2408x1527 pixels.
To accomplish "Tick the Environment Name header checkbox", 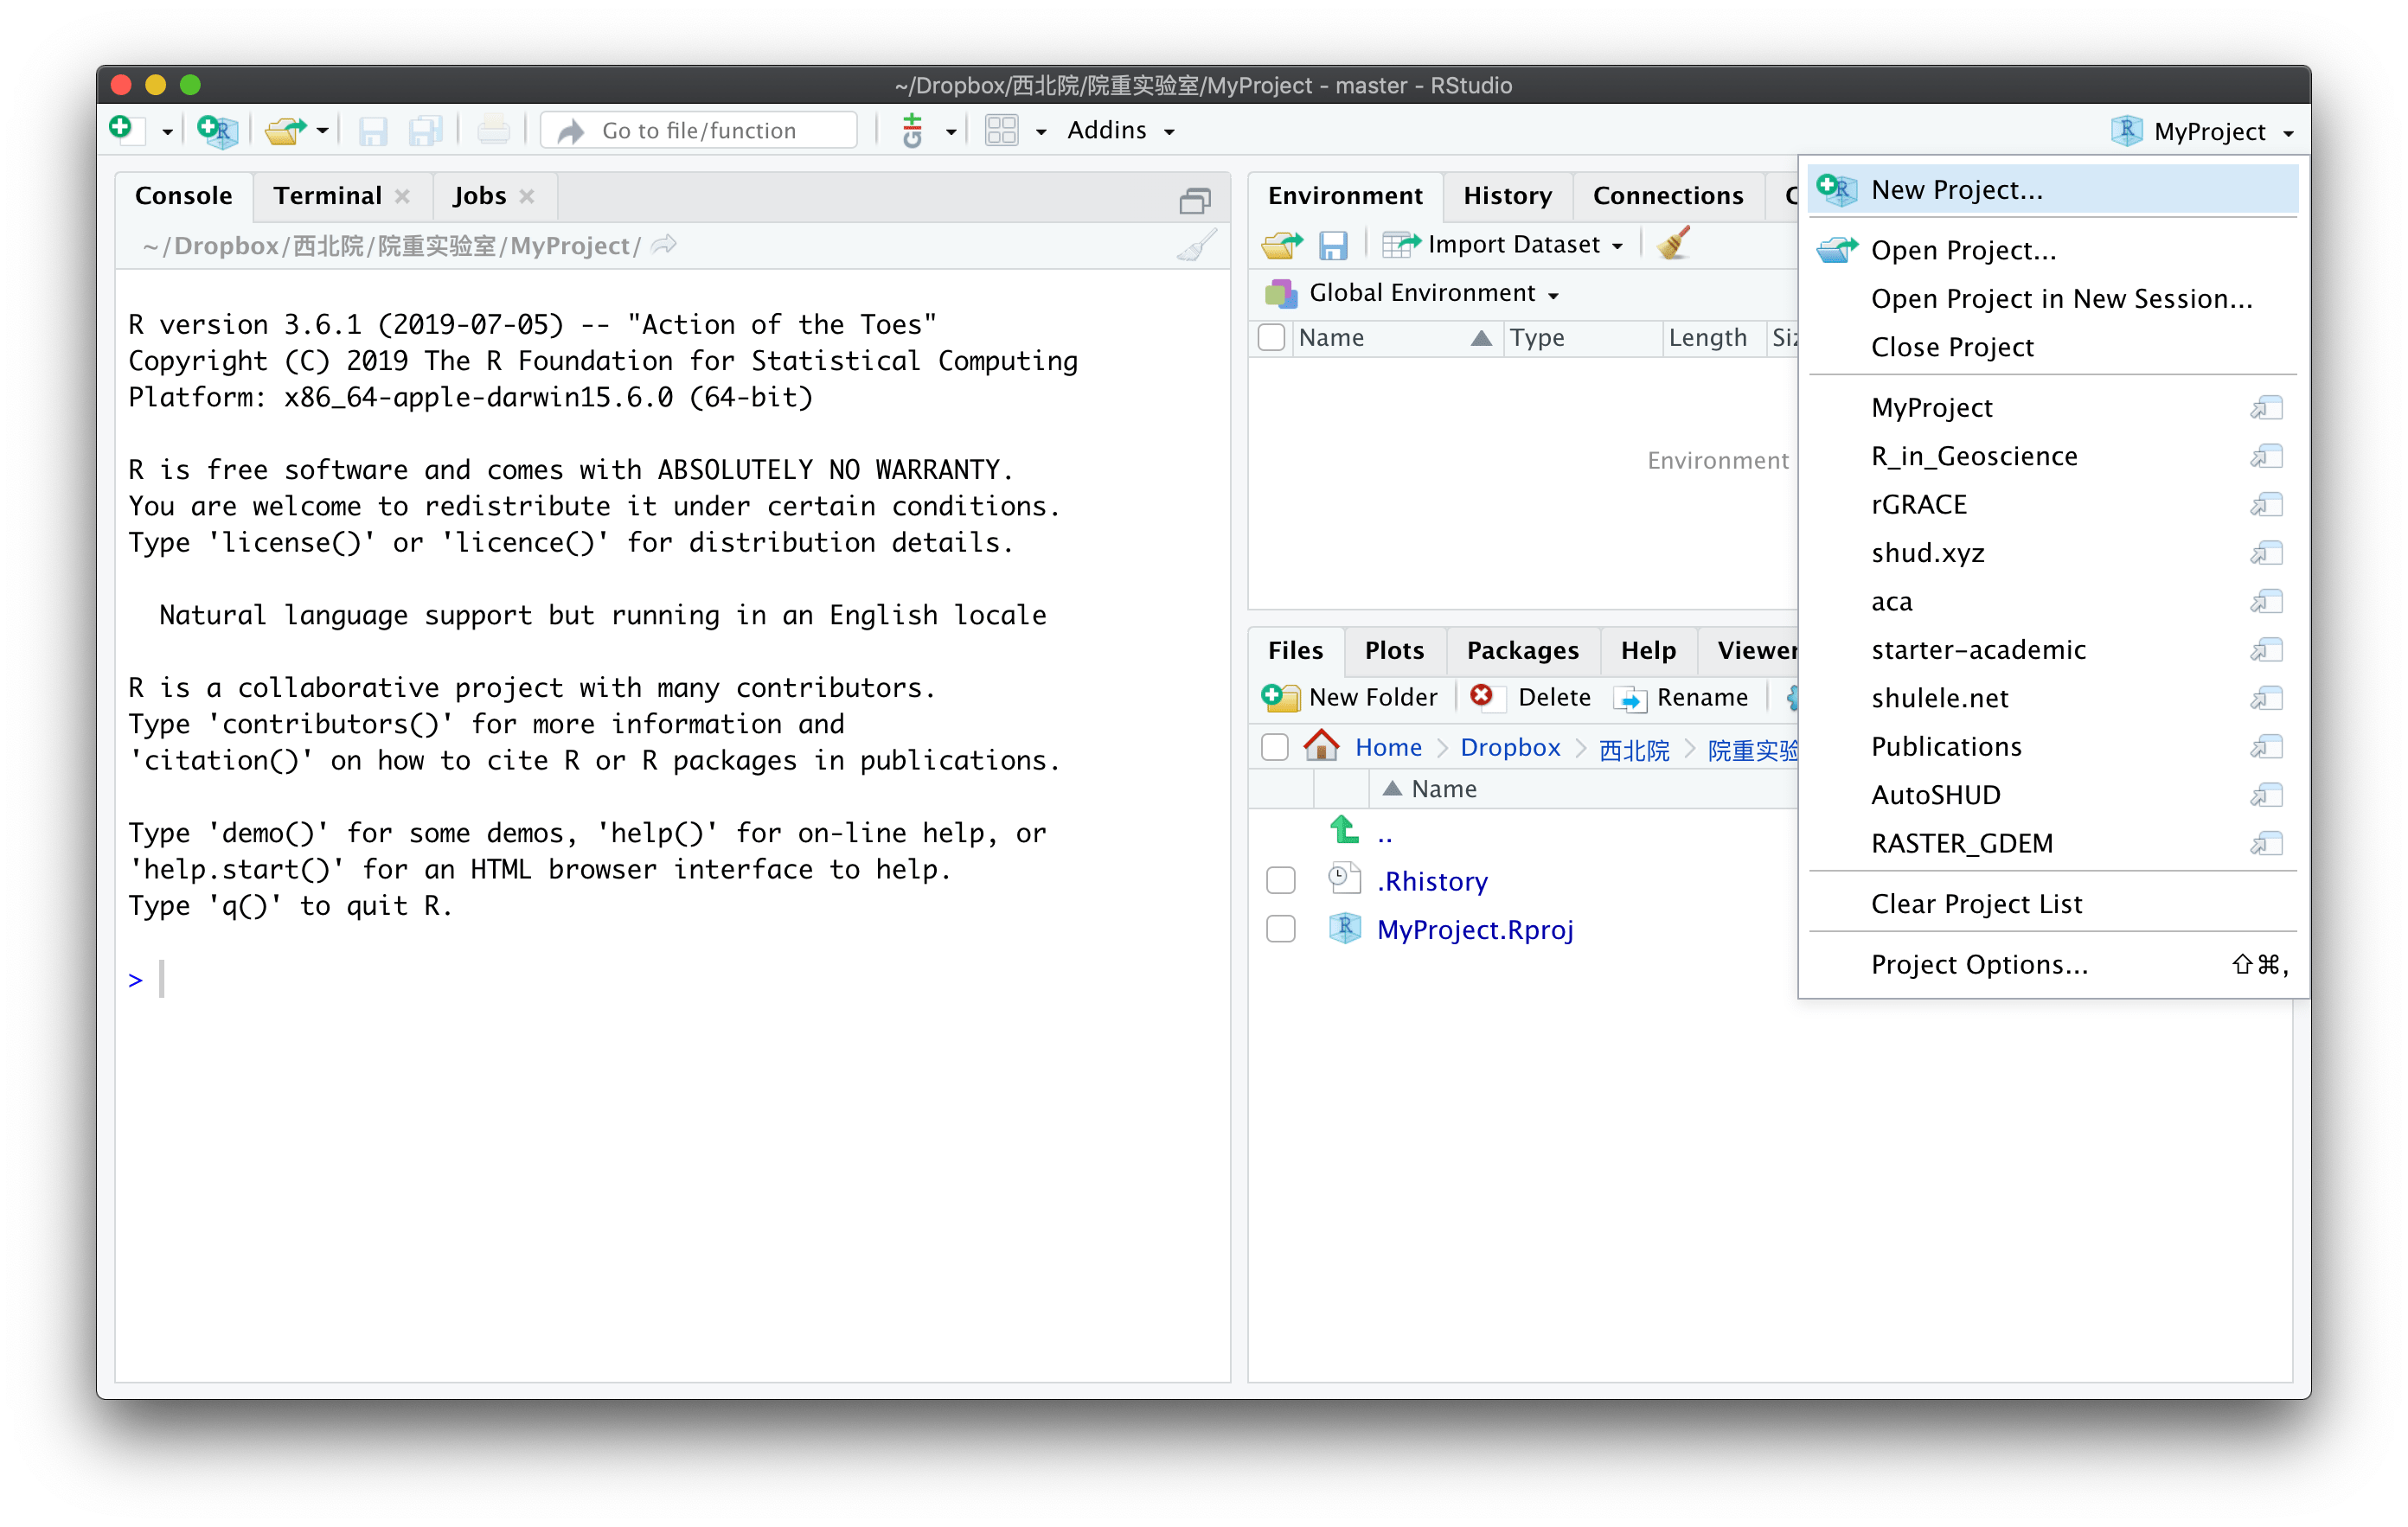I will (1271, 337).
